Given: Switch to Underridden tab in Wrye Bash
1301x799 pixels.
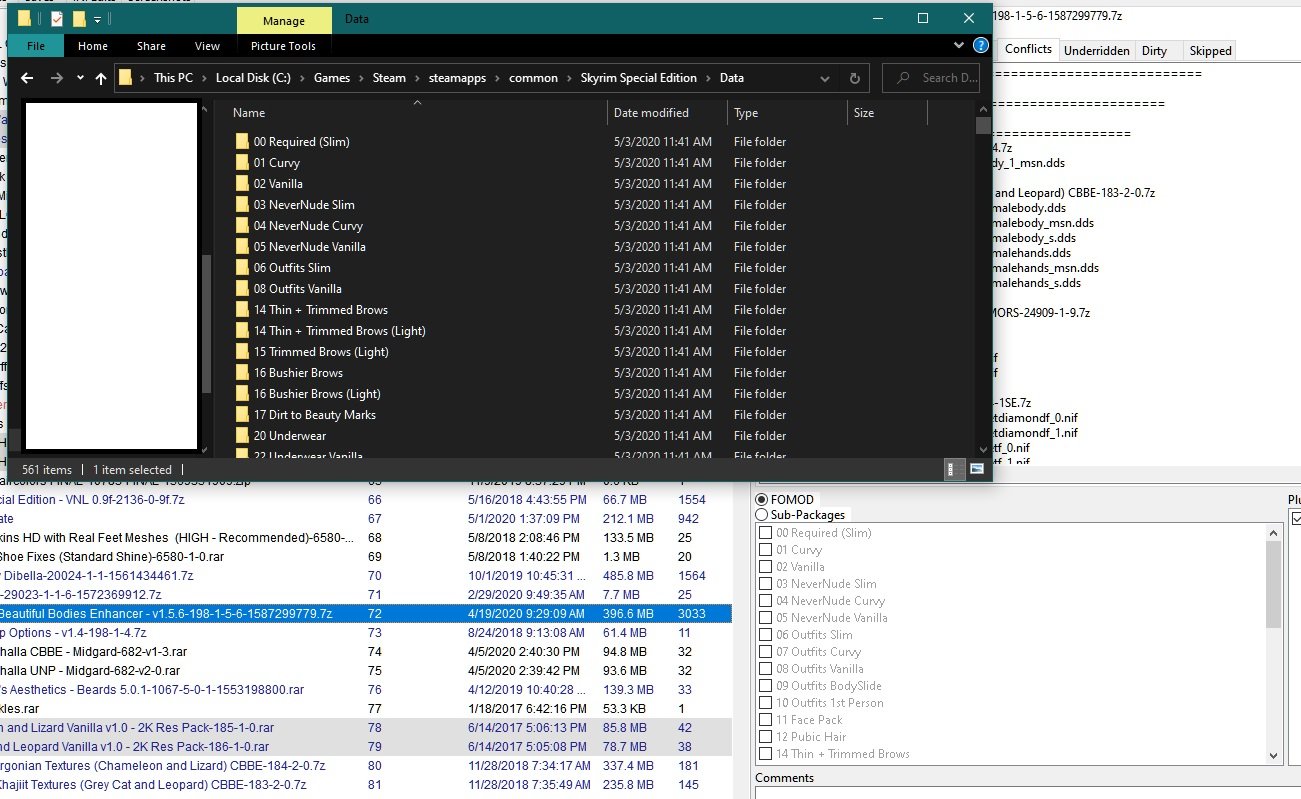Looking at the screenshot, I should (x=1096, y=51).
